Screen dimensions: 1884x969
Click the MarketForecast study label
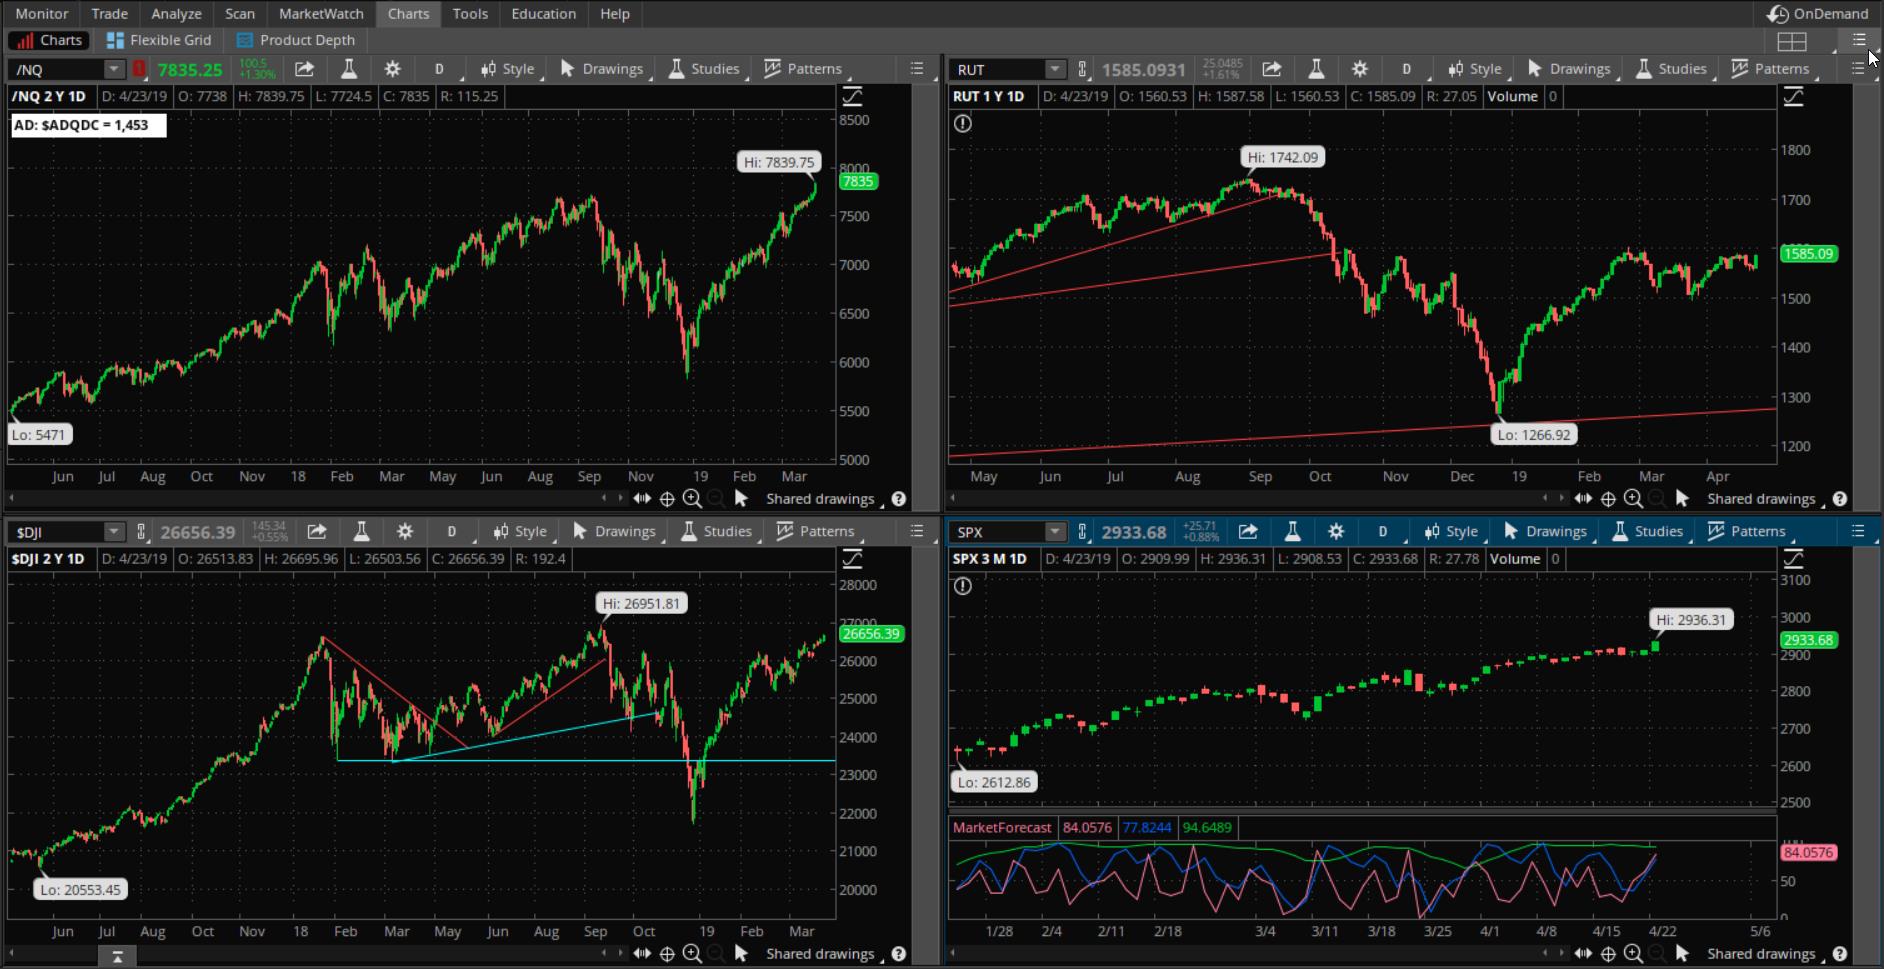1002,828
